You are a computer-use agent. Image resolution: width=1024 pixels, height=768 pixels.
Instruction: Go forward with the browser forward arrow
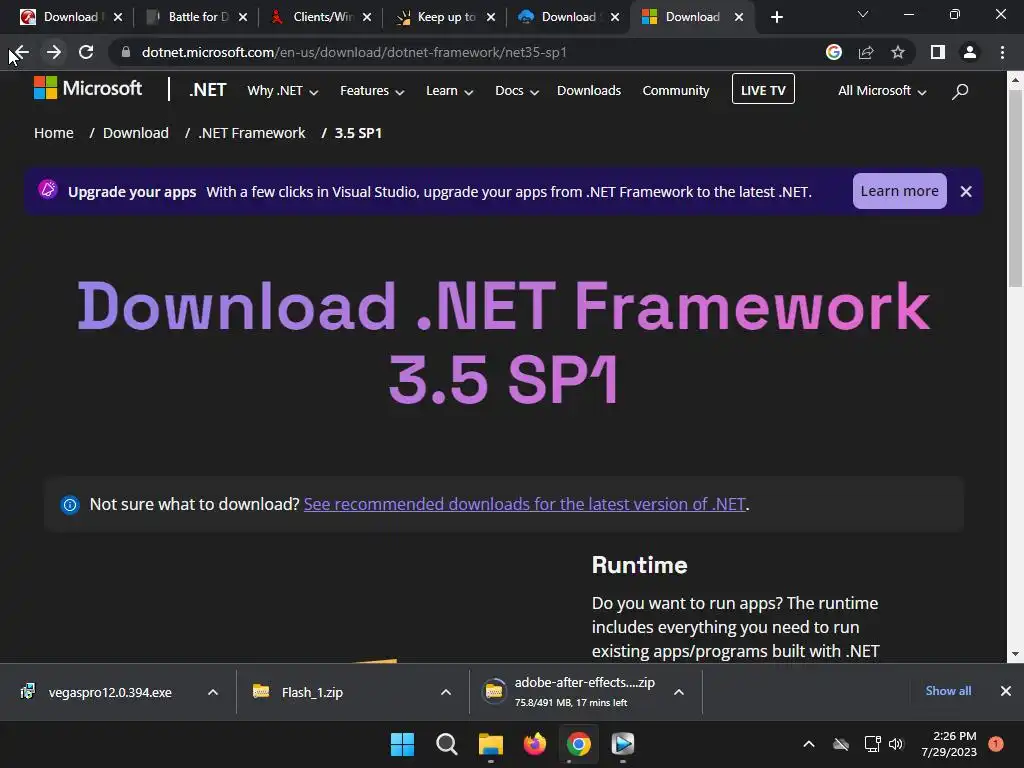54,52
